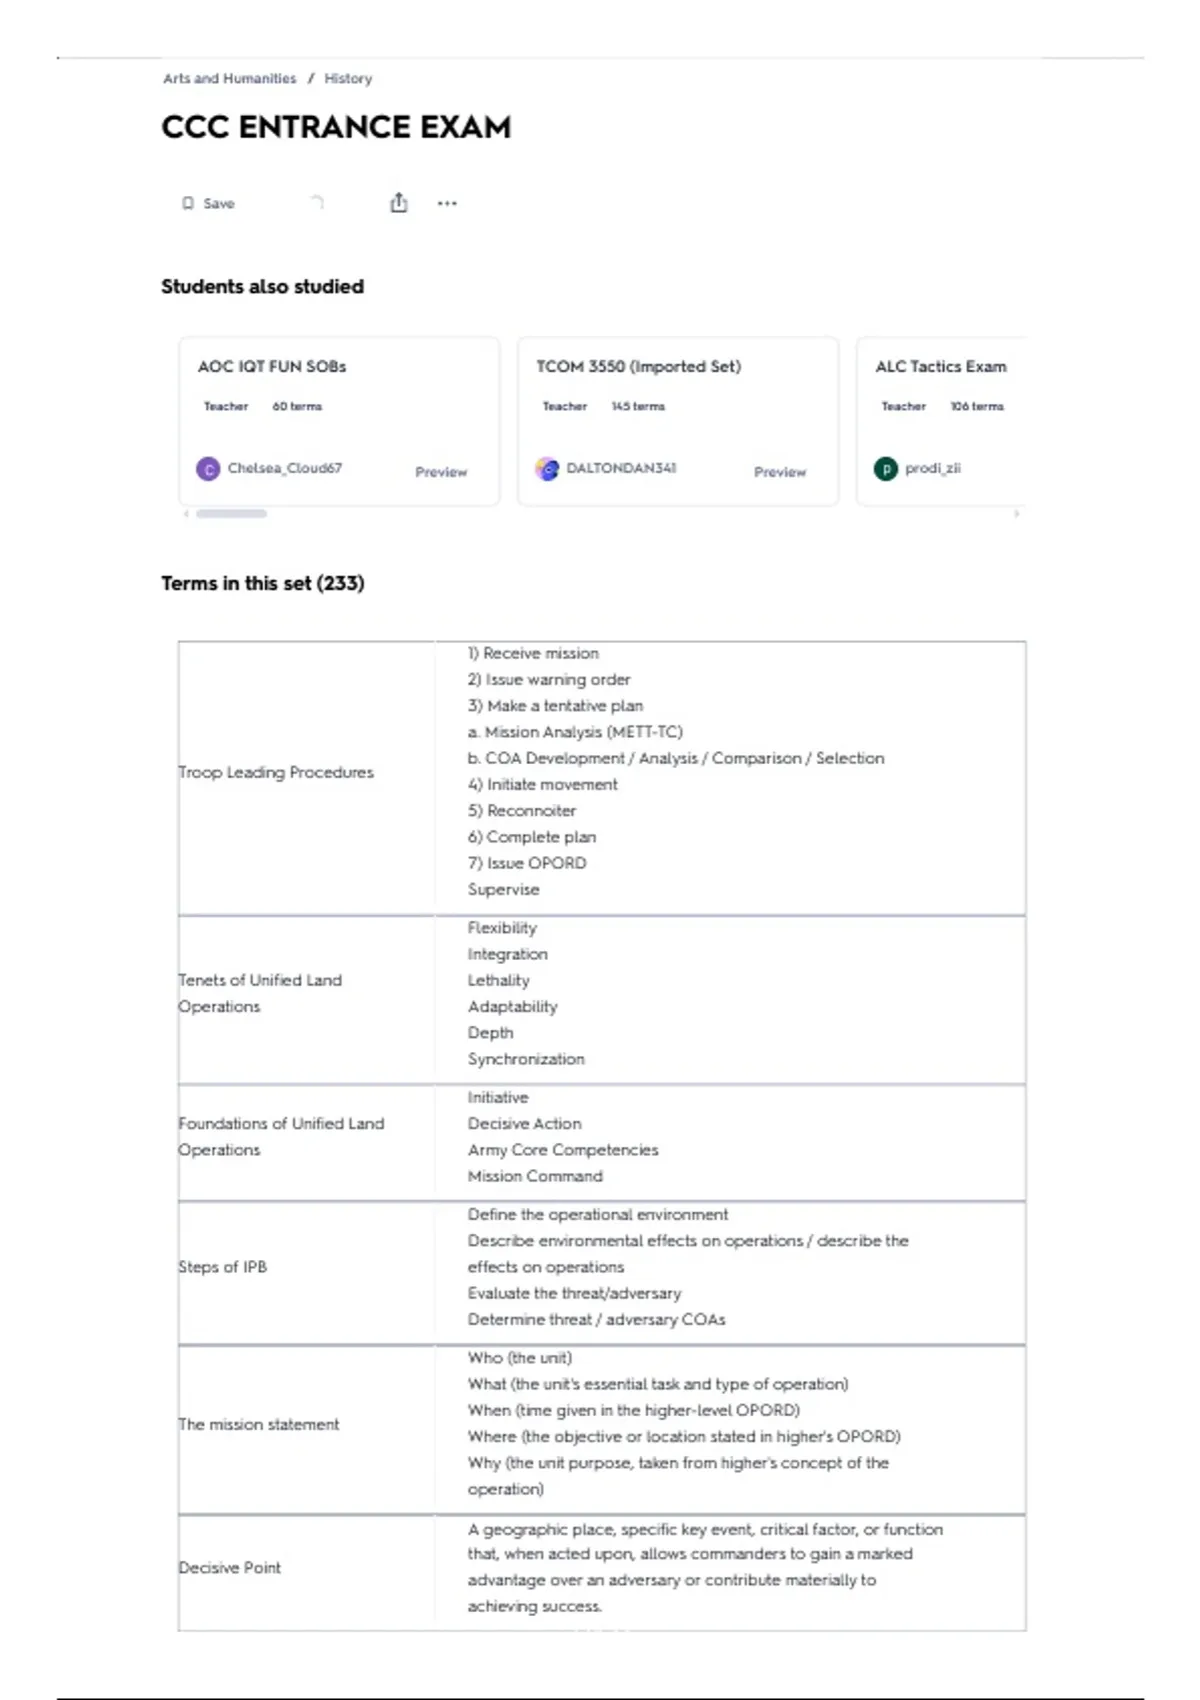The height and width of the screenshot is (1700, 1200).
Task: Click the Chelsea_Cloud67 username
Action: tap(285, 468)
